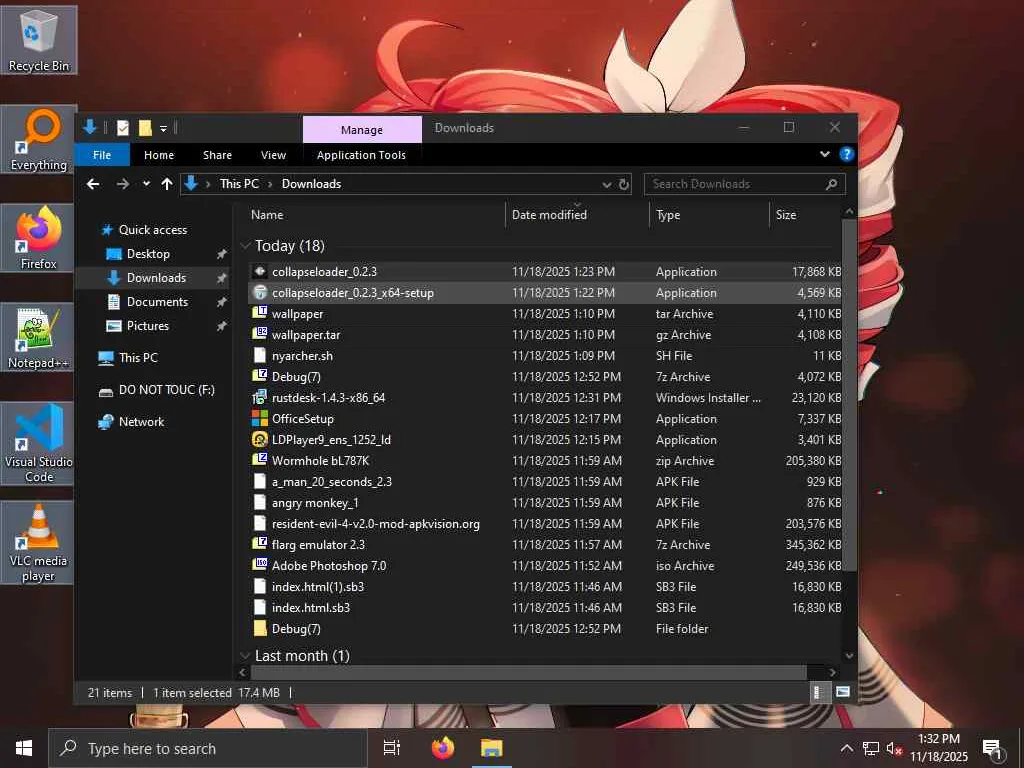This screenshot has height=768, width=1024.
Task: Open Firefox from the taskbar
Action: pos(443,748)
